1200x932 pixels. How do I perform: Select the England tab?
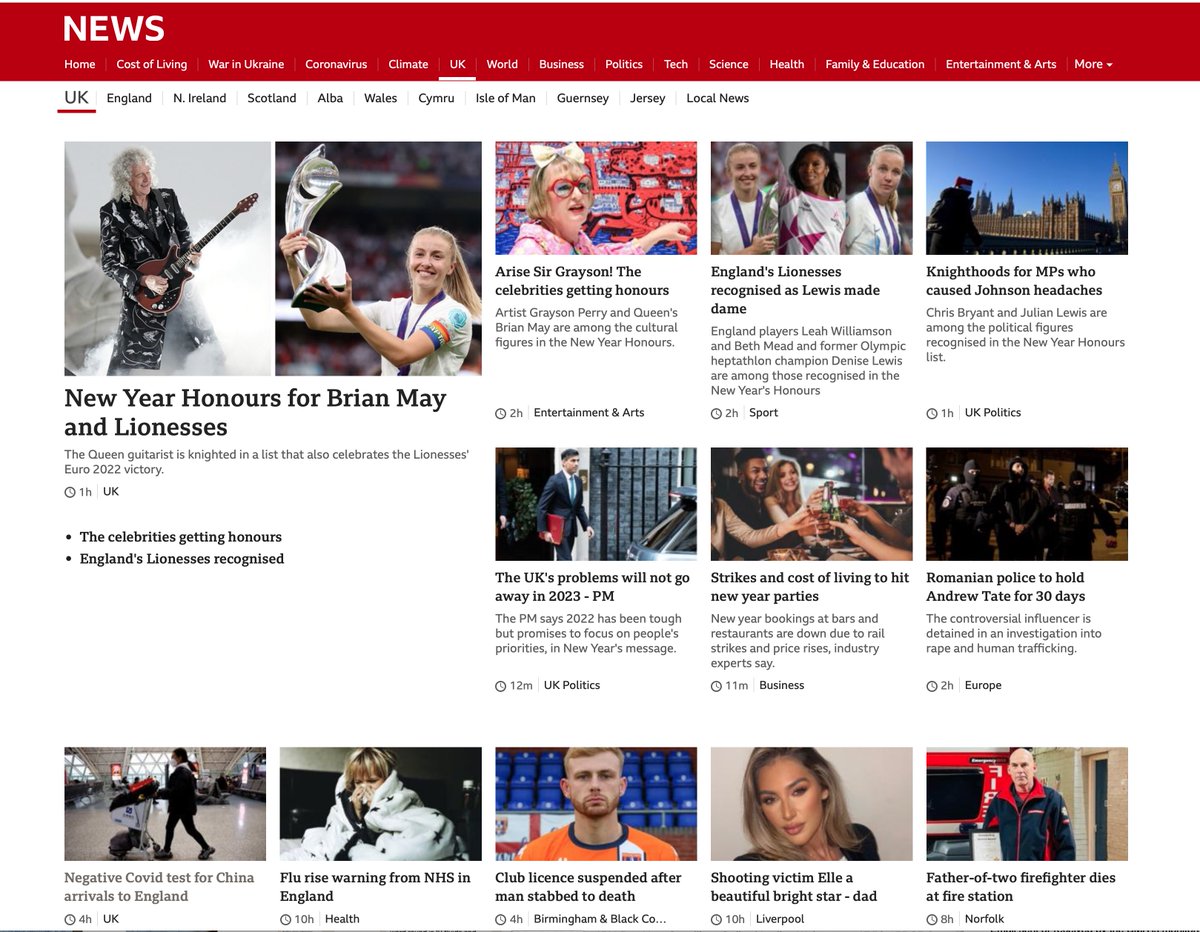click(129, 98)
